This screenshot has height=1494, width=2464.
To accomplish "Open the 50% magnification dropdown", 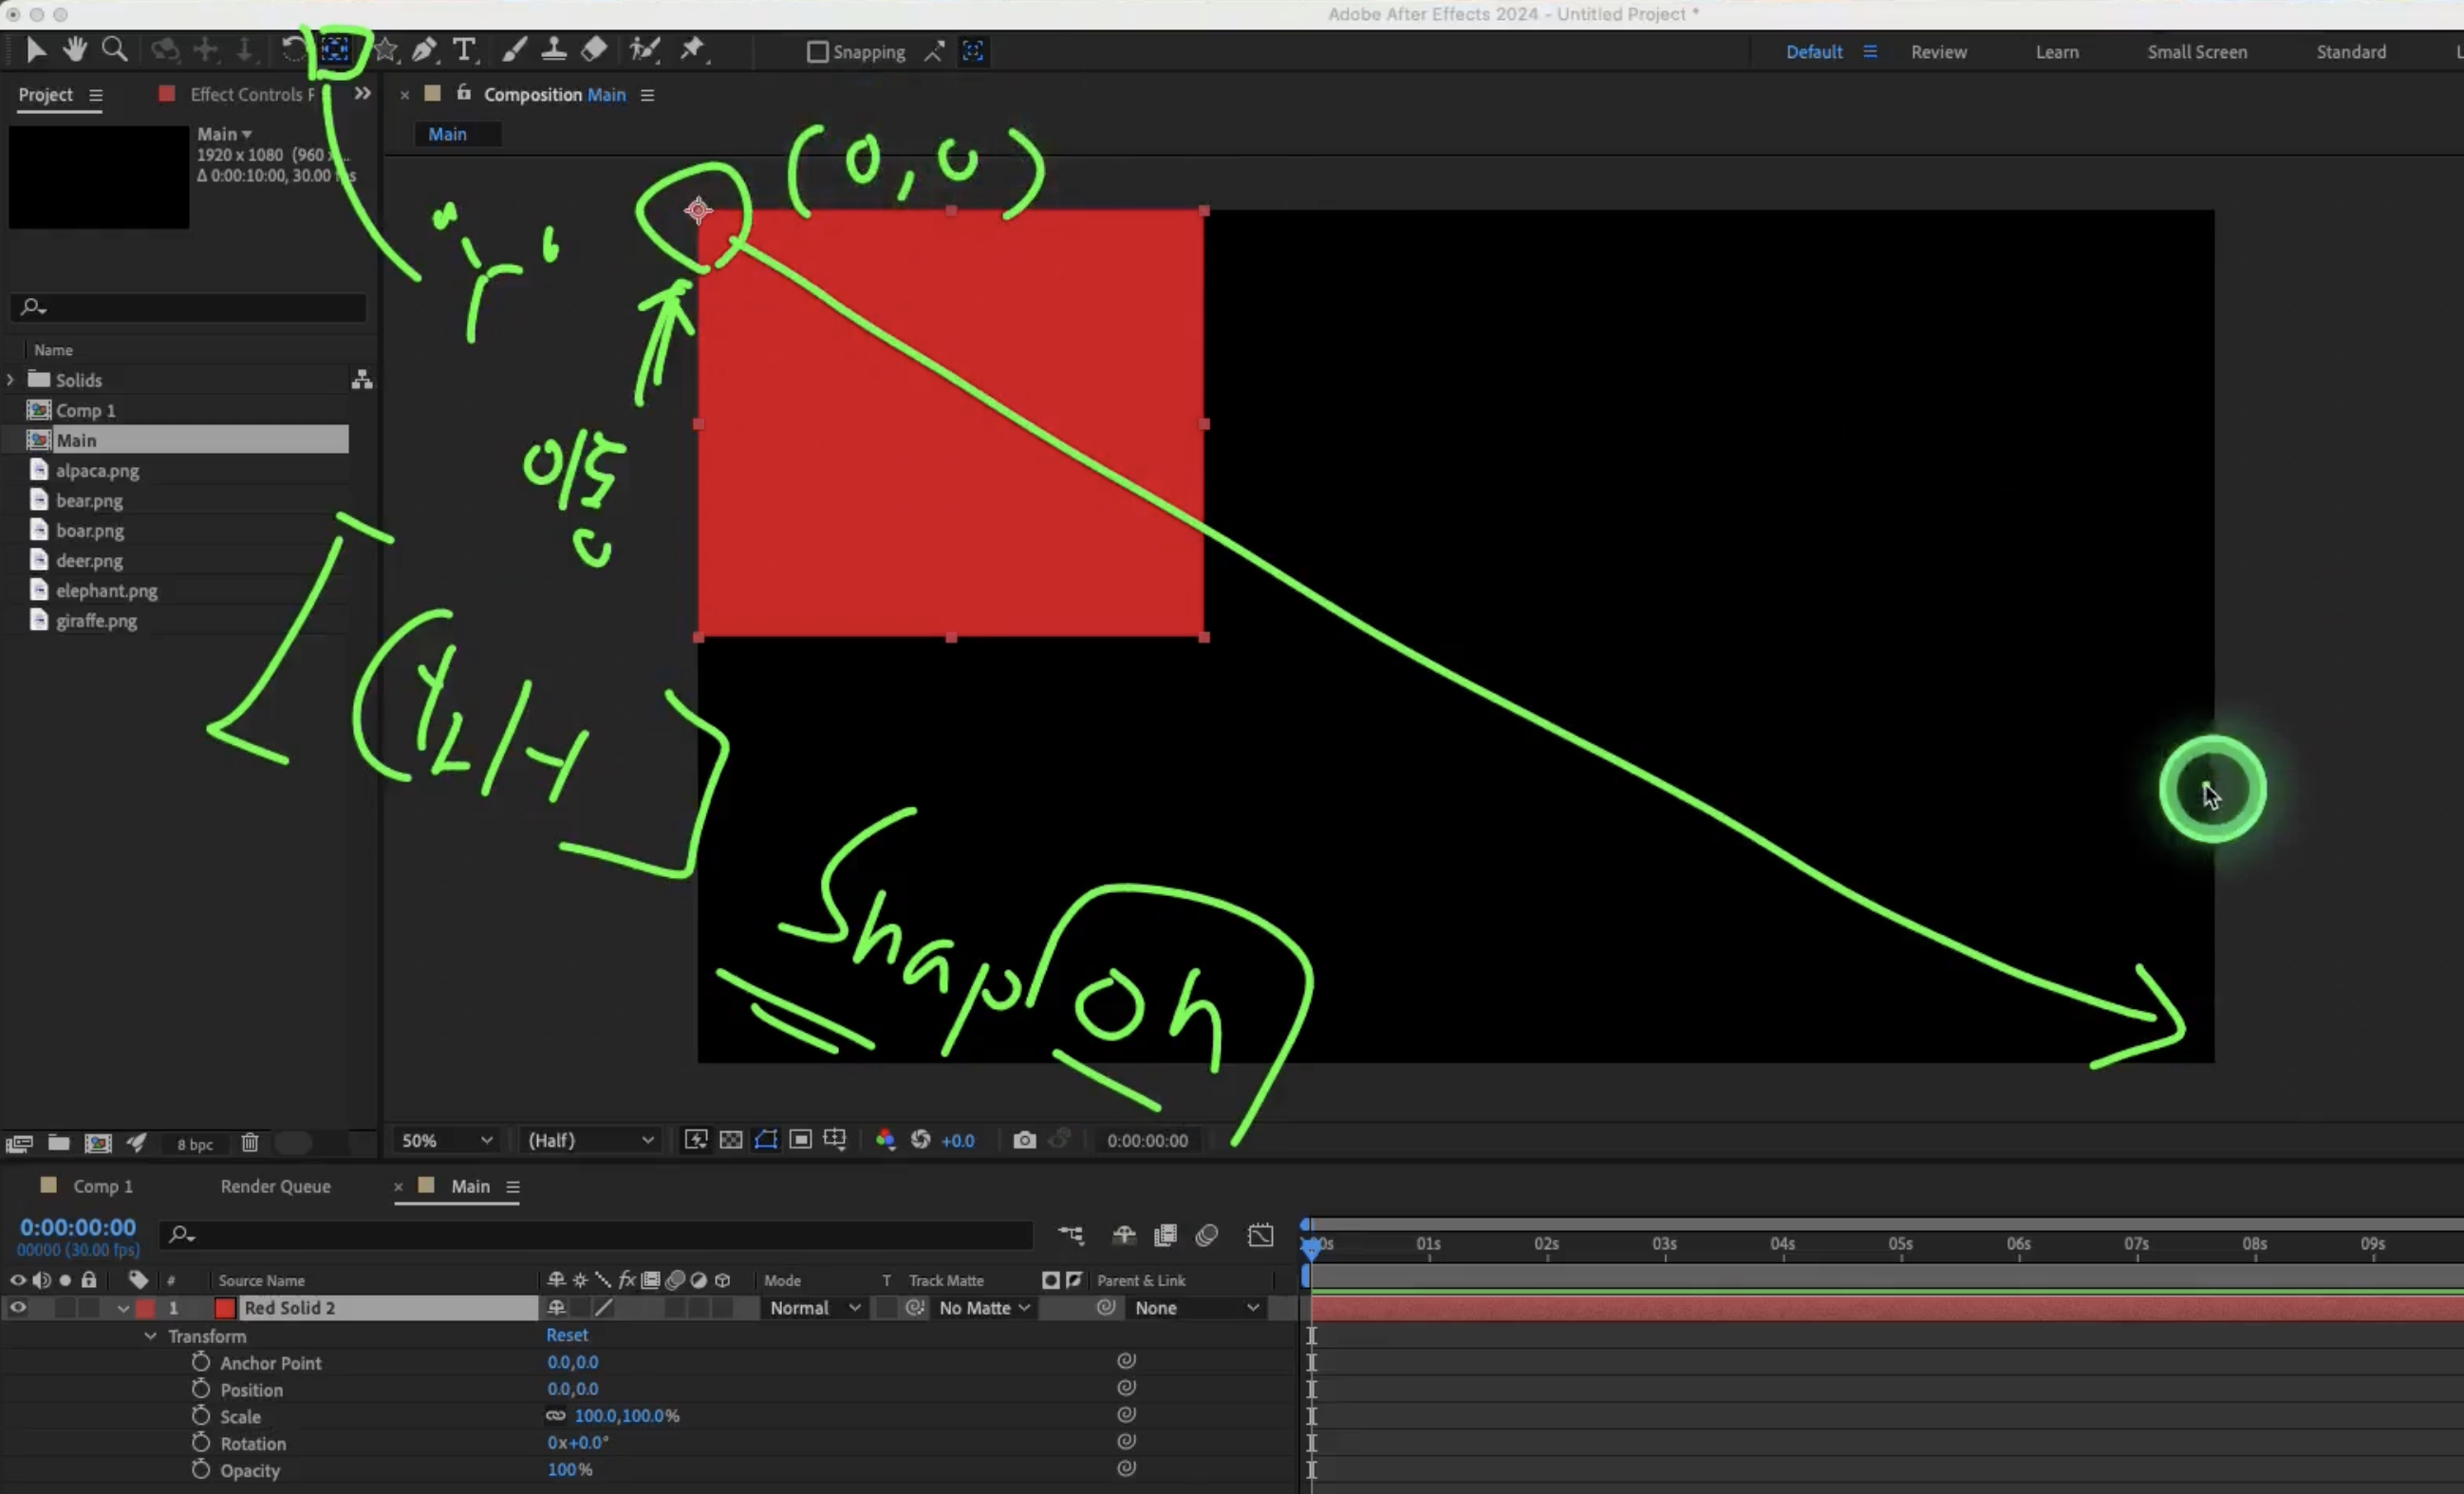I will pos(446,1140).
